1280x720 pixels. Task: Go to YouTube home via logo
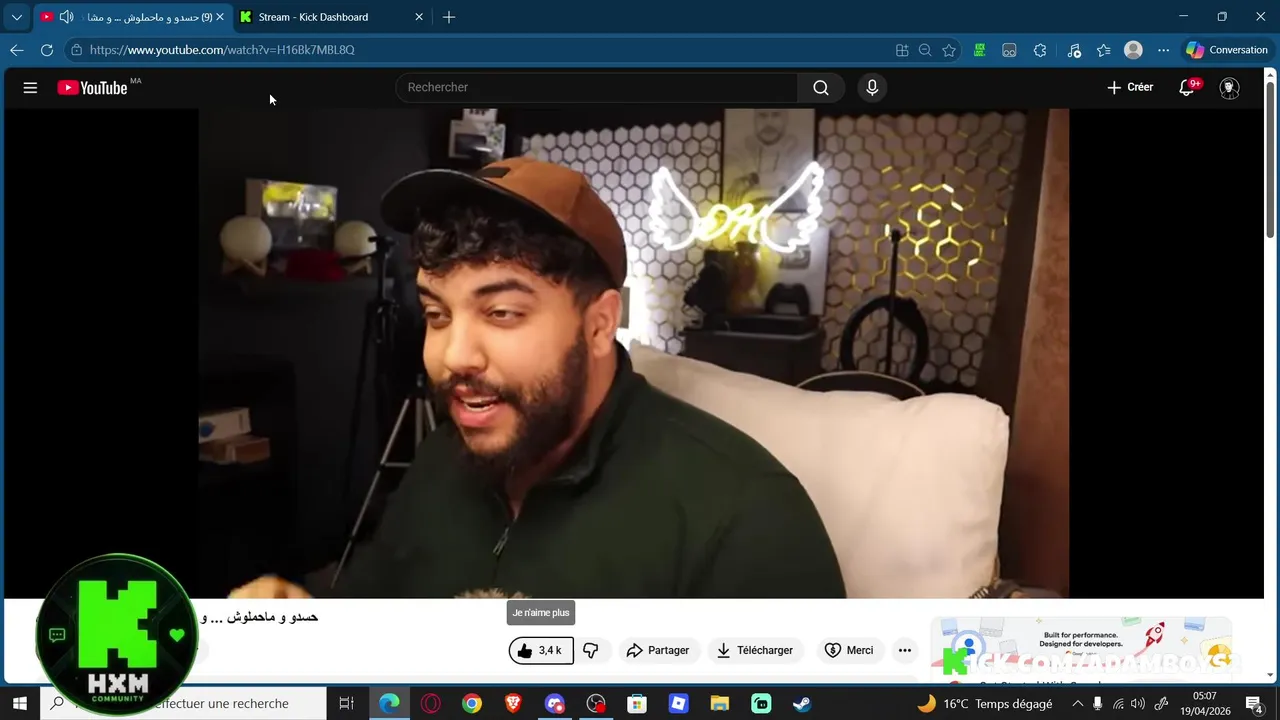click(92, 88)
